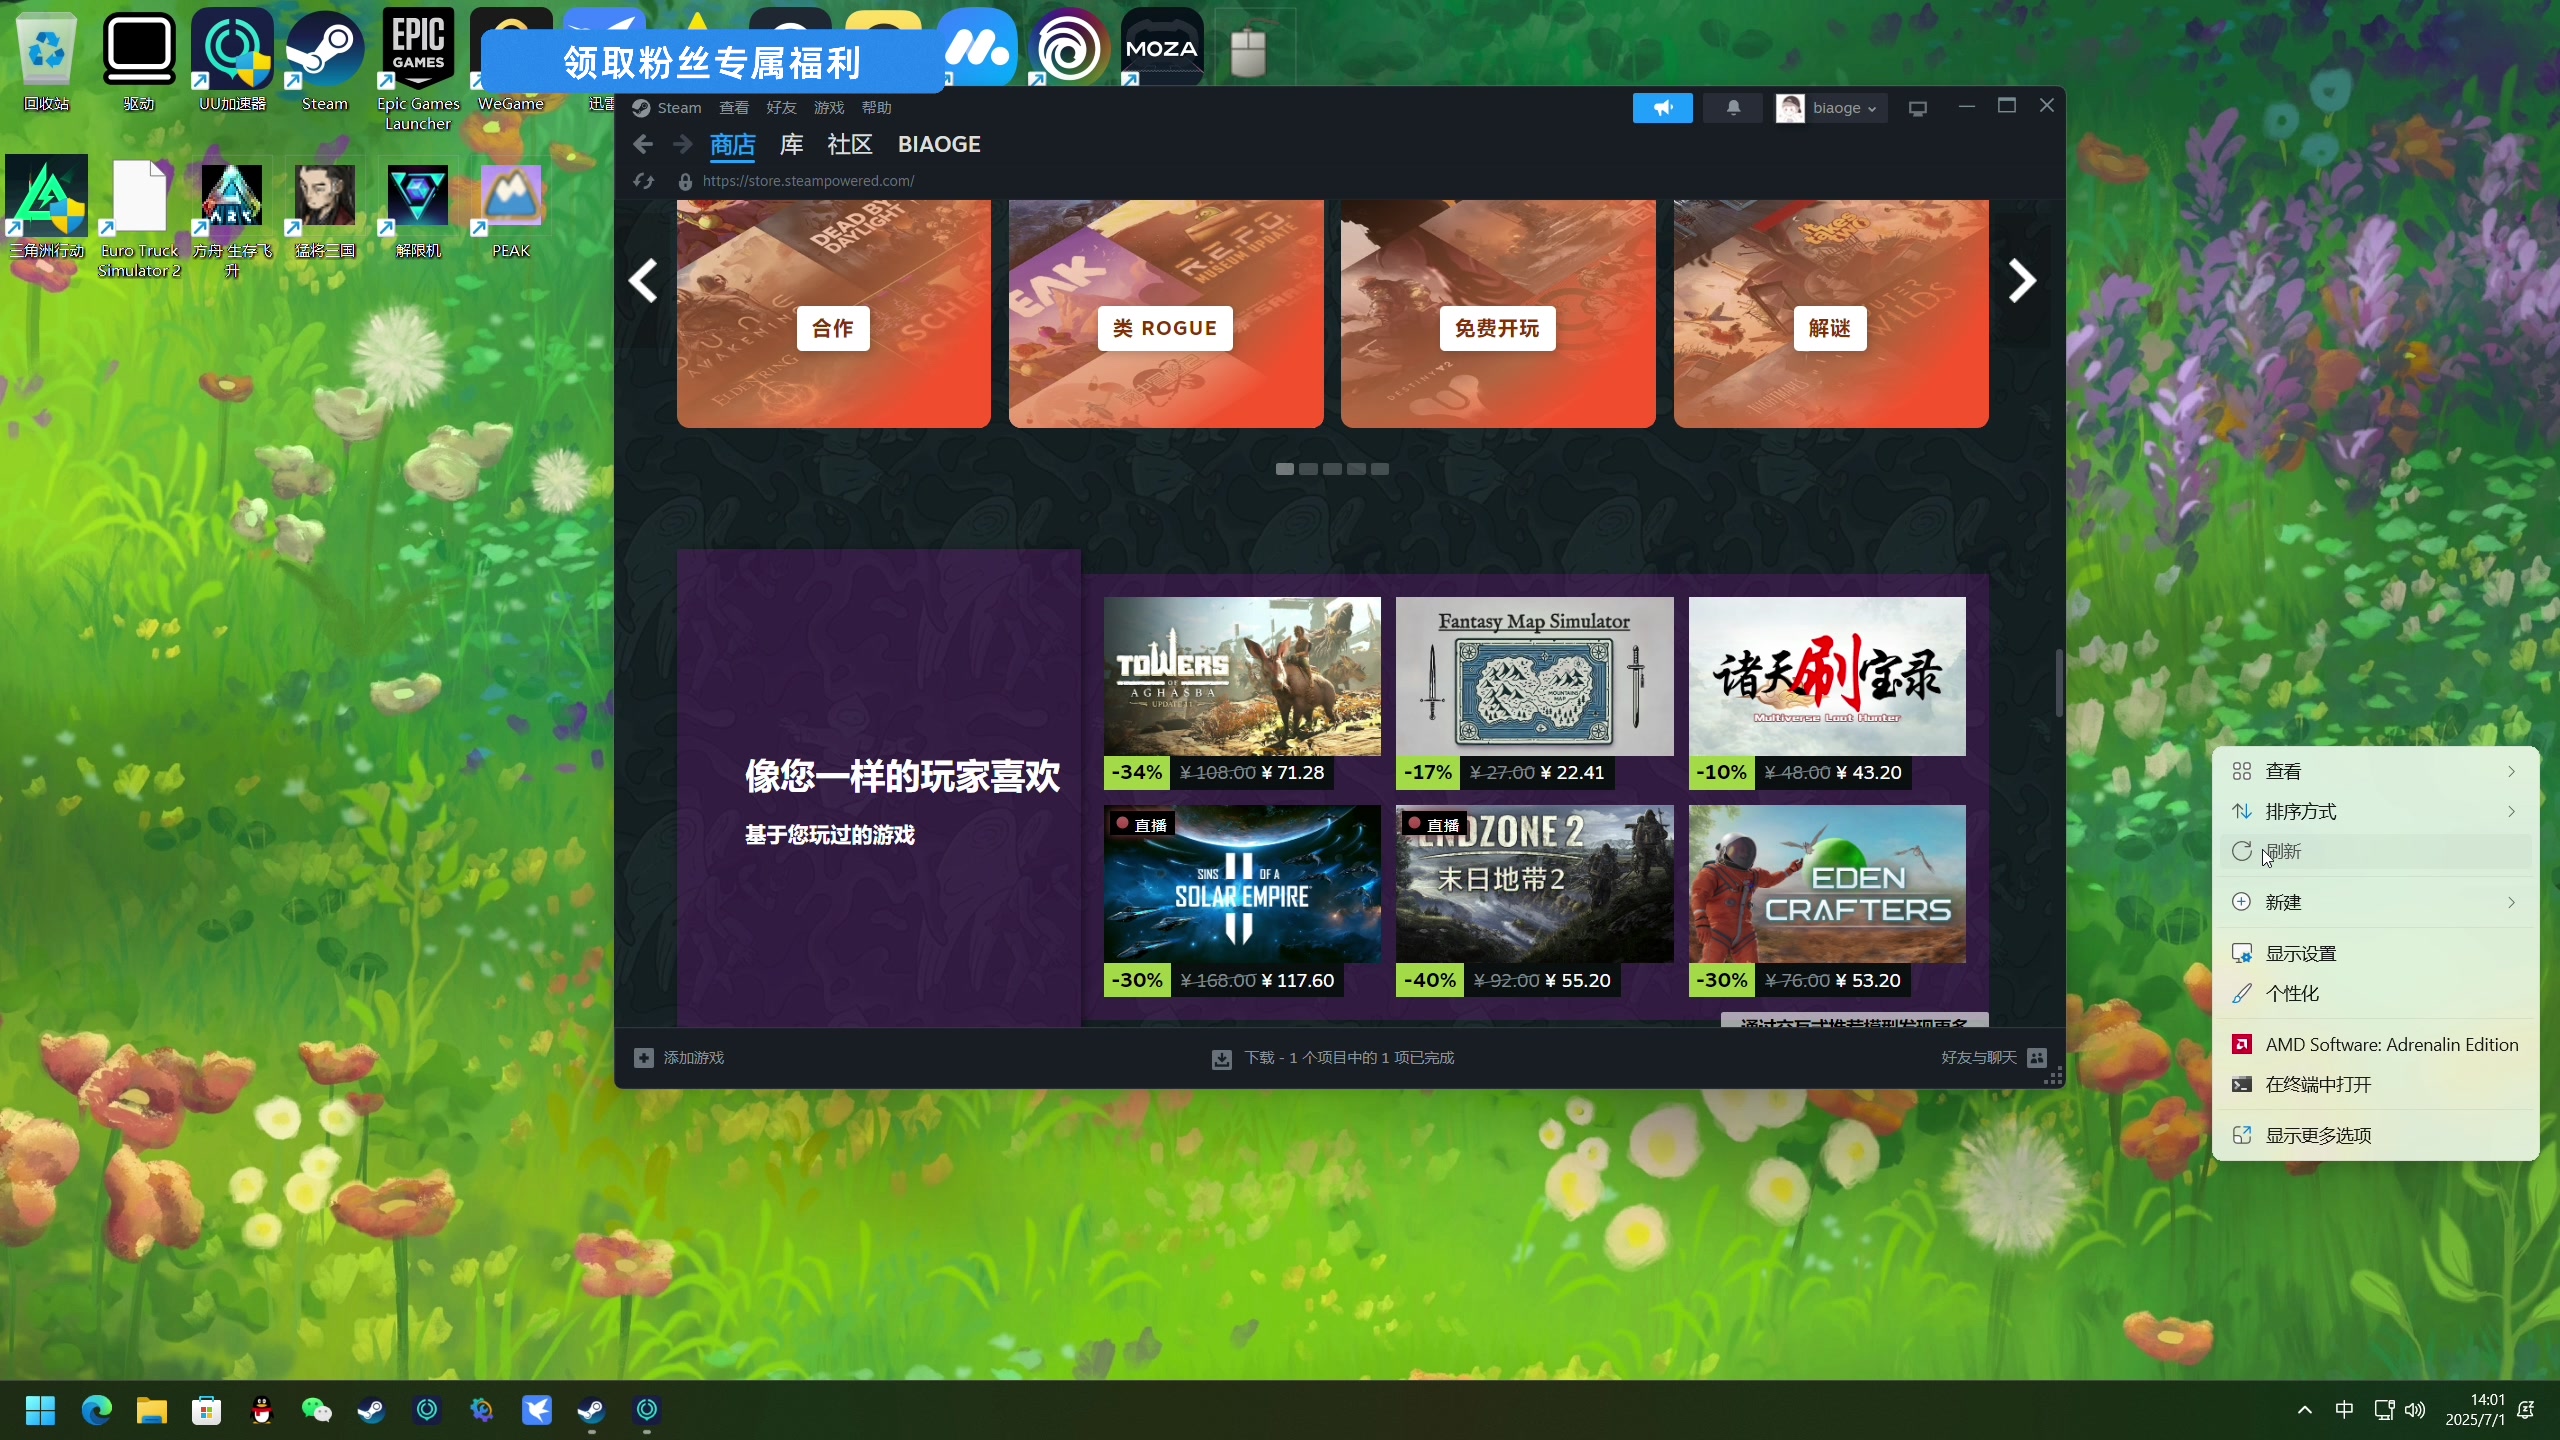Open the 查看 menu in Steam
The width and height of the screenshot is (2560, 1440).
733,108
